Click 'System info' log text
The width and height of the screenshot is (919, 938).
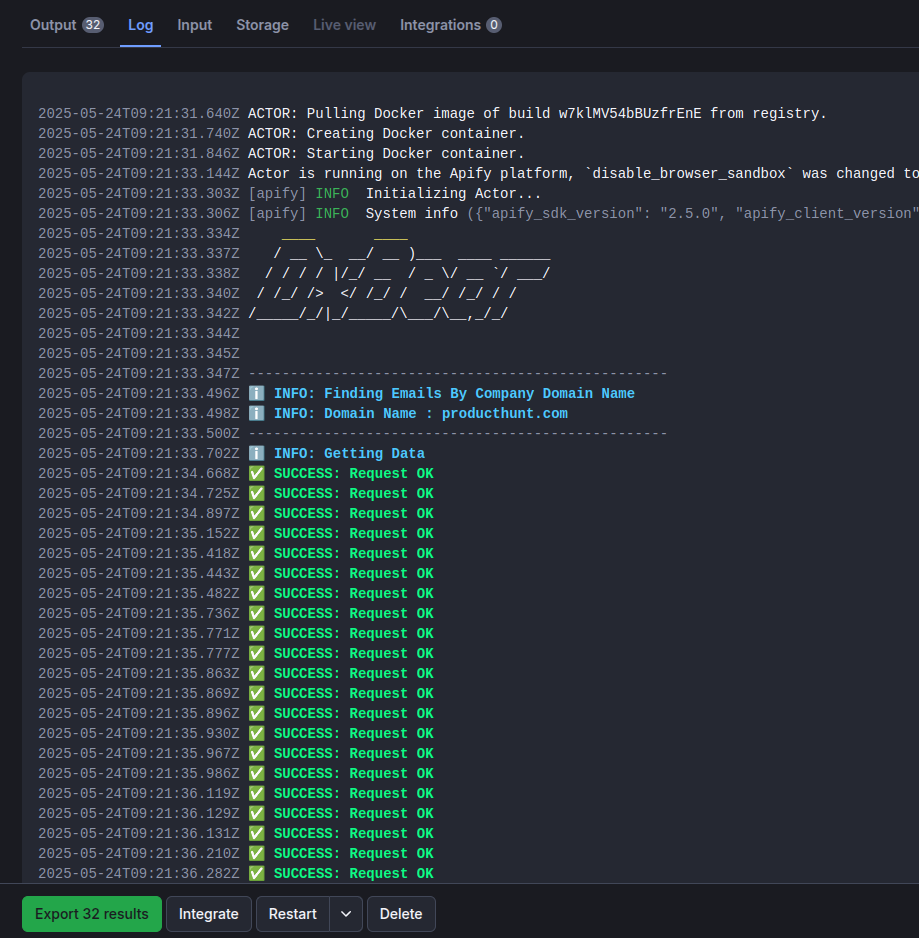click(412, 214)
